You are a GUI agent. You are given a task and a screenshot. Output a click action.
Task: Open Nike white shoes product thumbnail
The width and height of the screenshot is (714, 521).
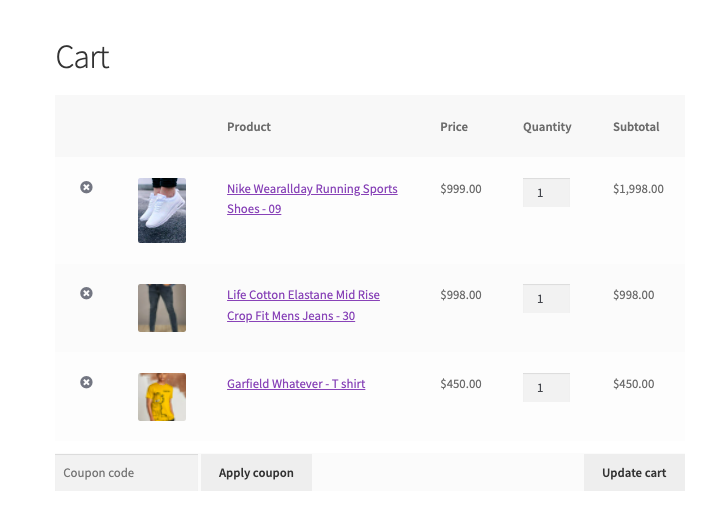(x=162, y=210)
